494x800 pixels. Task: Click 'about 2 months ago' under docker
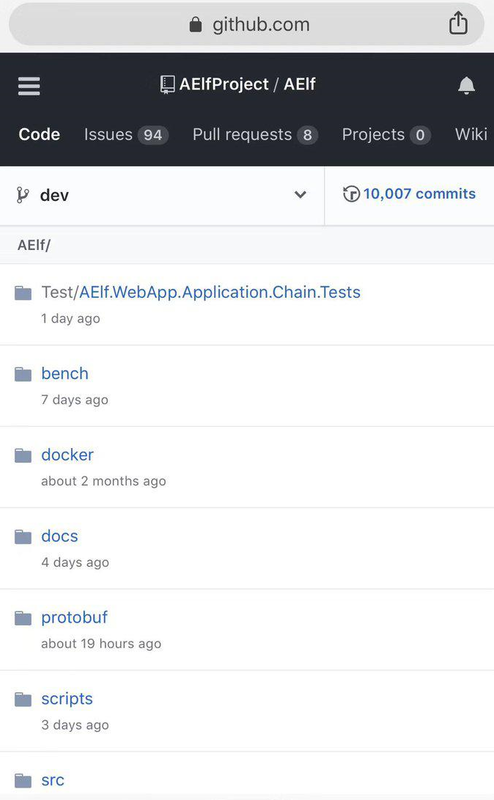[104, 481]
